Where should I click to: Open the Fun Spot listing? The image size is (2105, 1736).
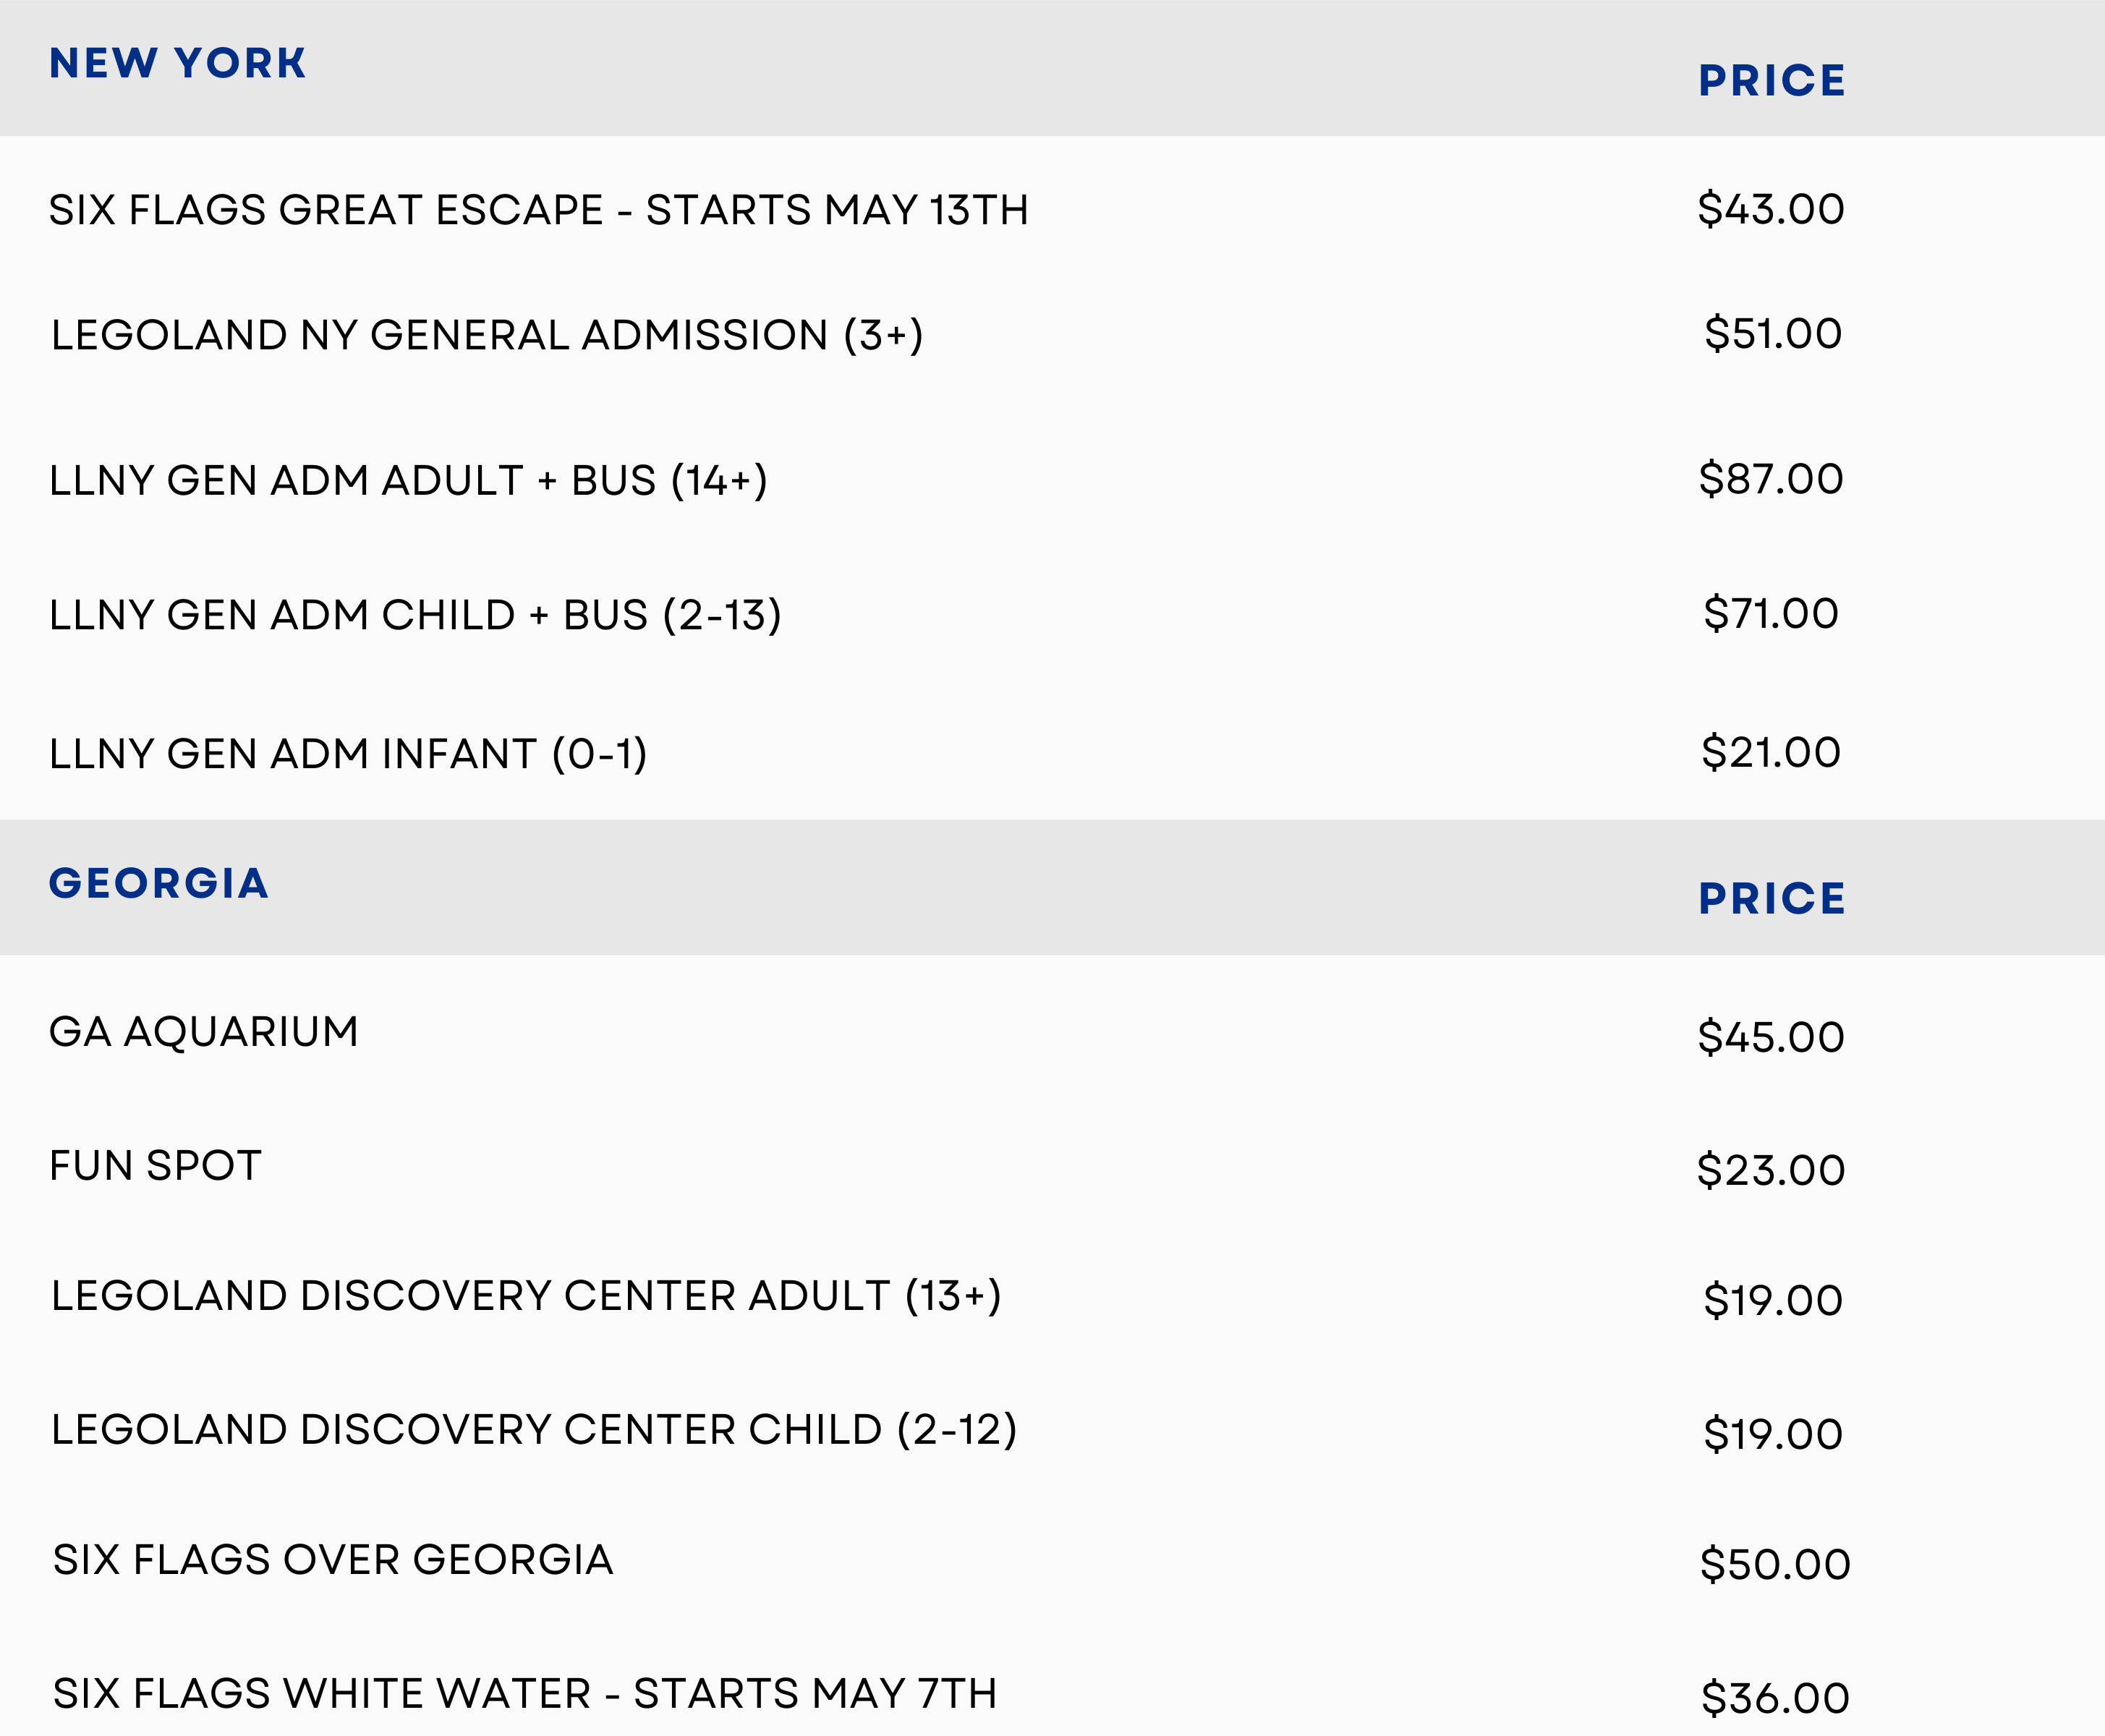point(156,1166)
